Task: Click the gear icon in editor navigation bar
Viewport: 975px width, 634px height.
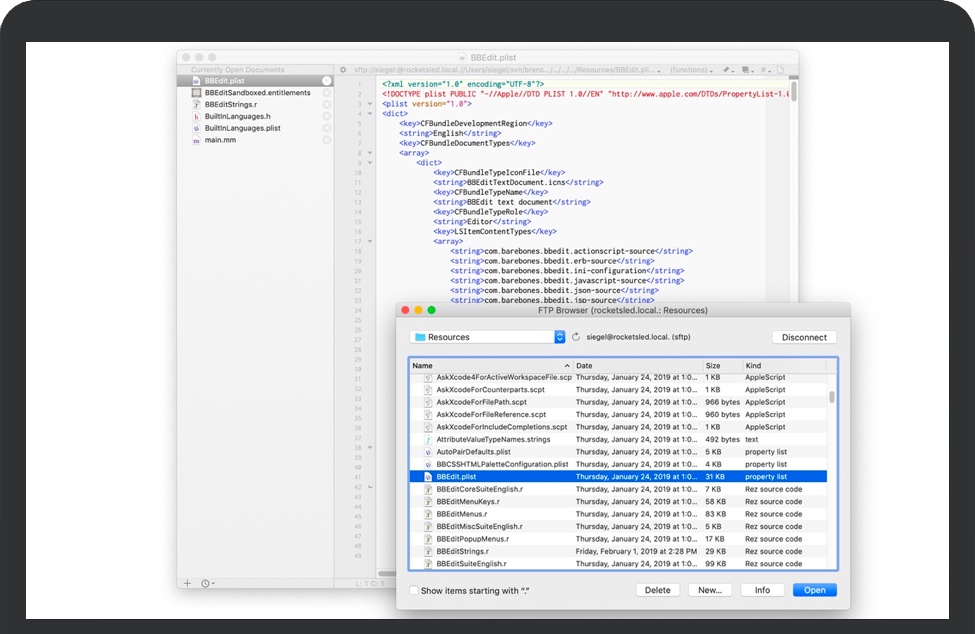Action: pos(343,70)
